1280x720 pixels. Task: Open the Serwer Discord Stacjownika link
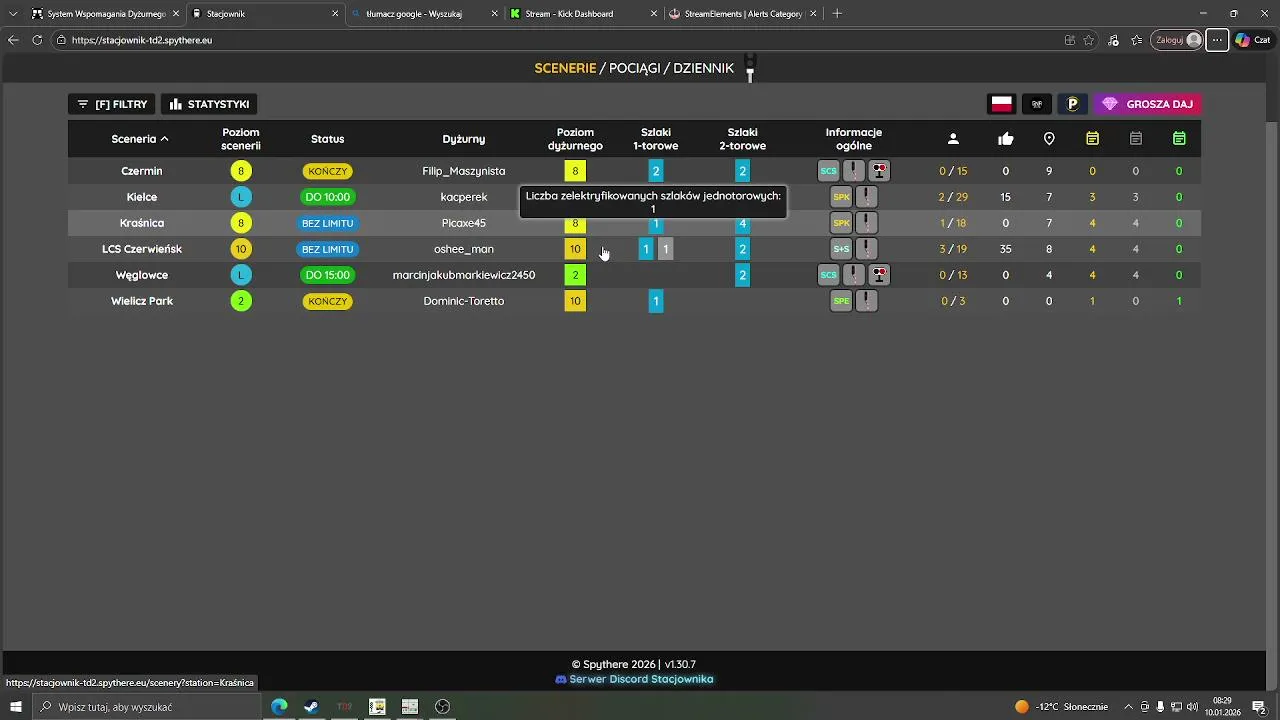click(x=634, y=679)
